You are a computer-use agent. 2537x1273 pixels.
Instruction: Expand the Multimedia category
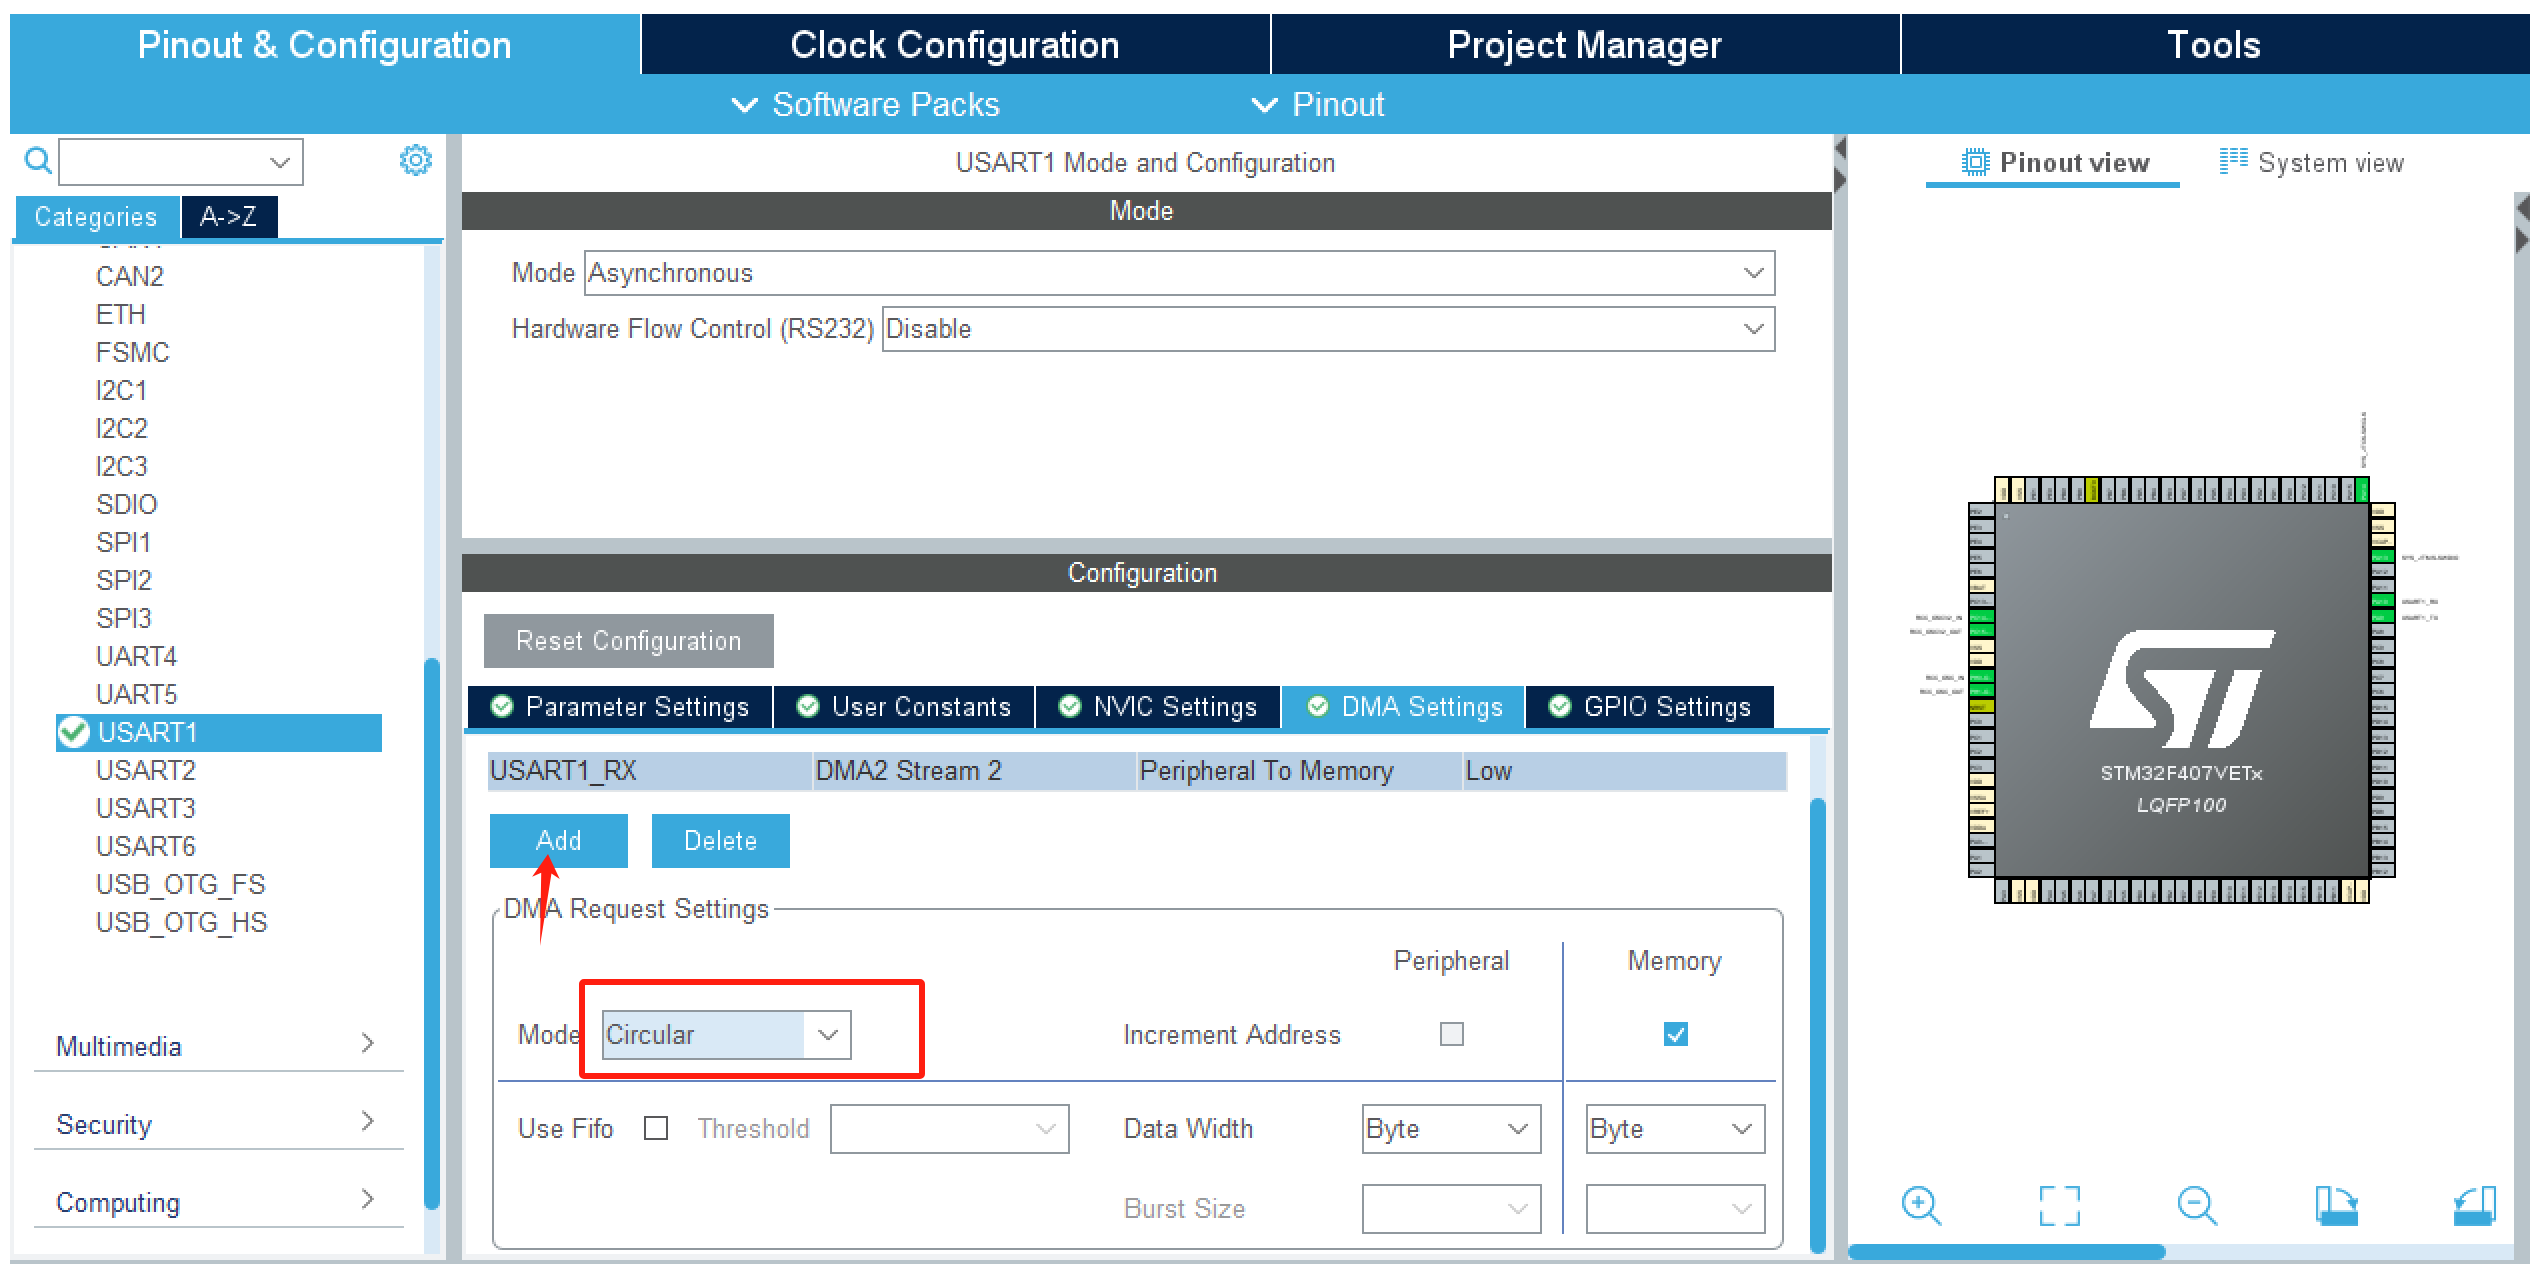(216, 1046)
